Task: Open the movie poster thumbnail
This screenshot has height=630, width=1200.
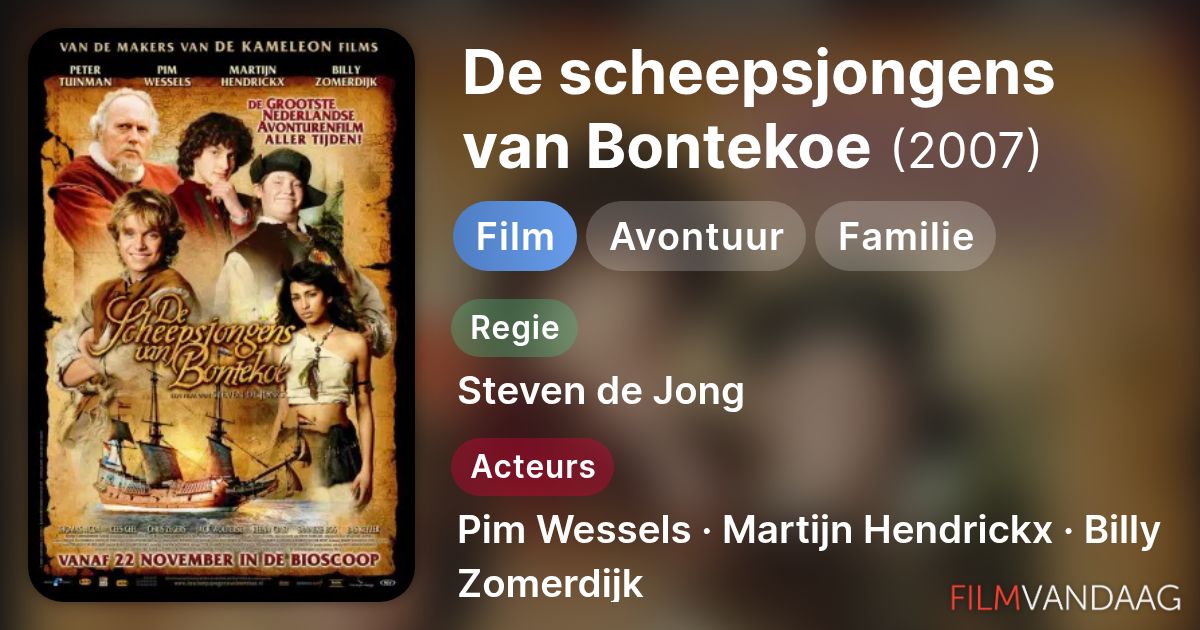Action: (221, 315)
